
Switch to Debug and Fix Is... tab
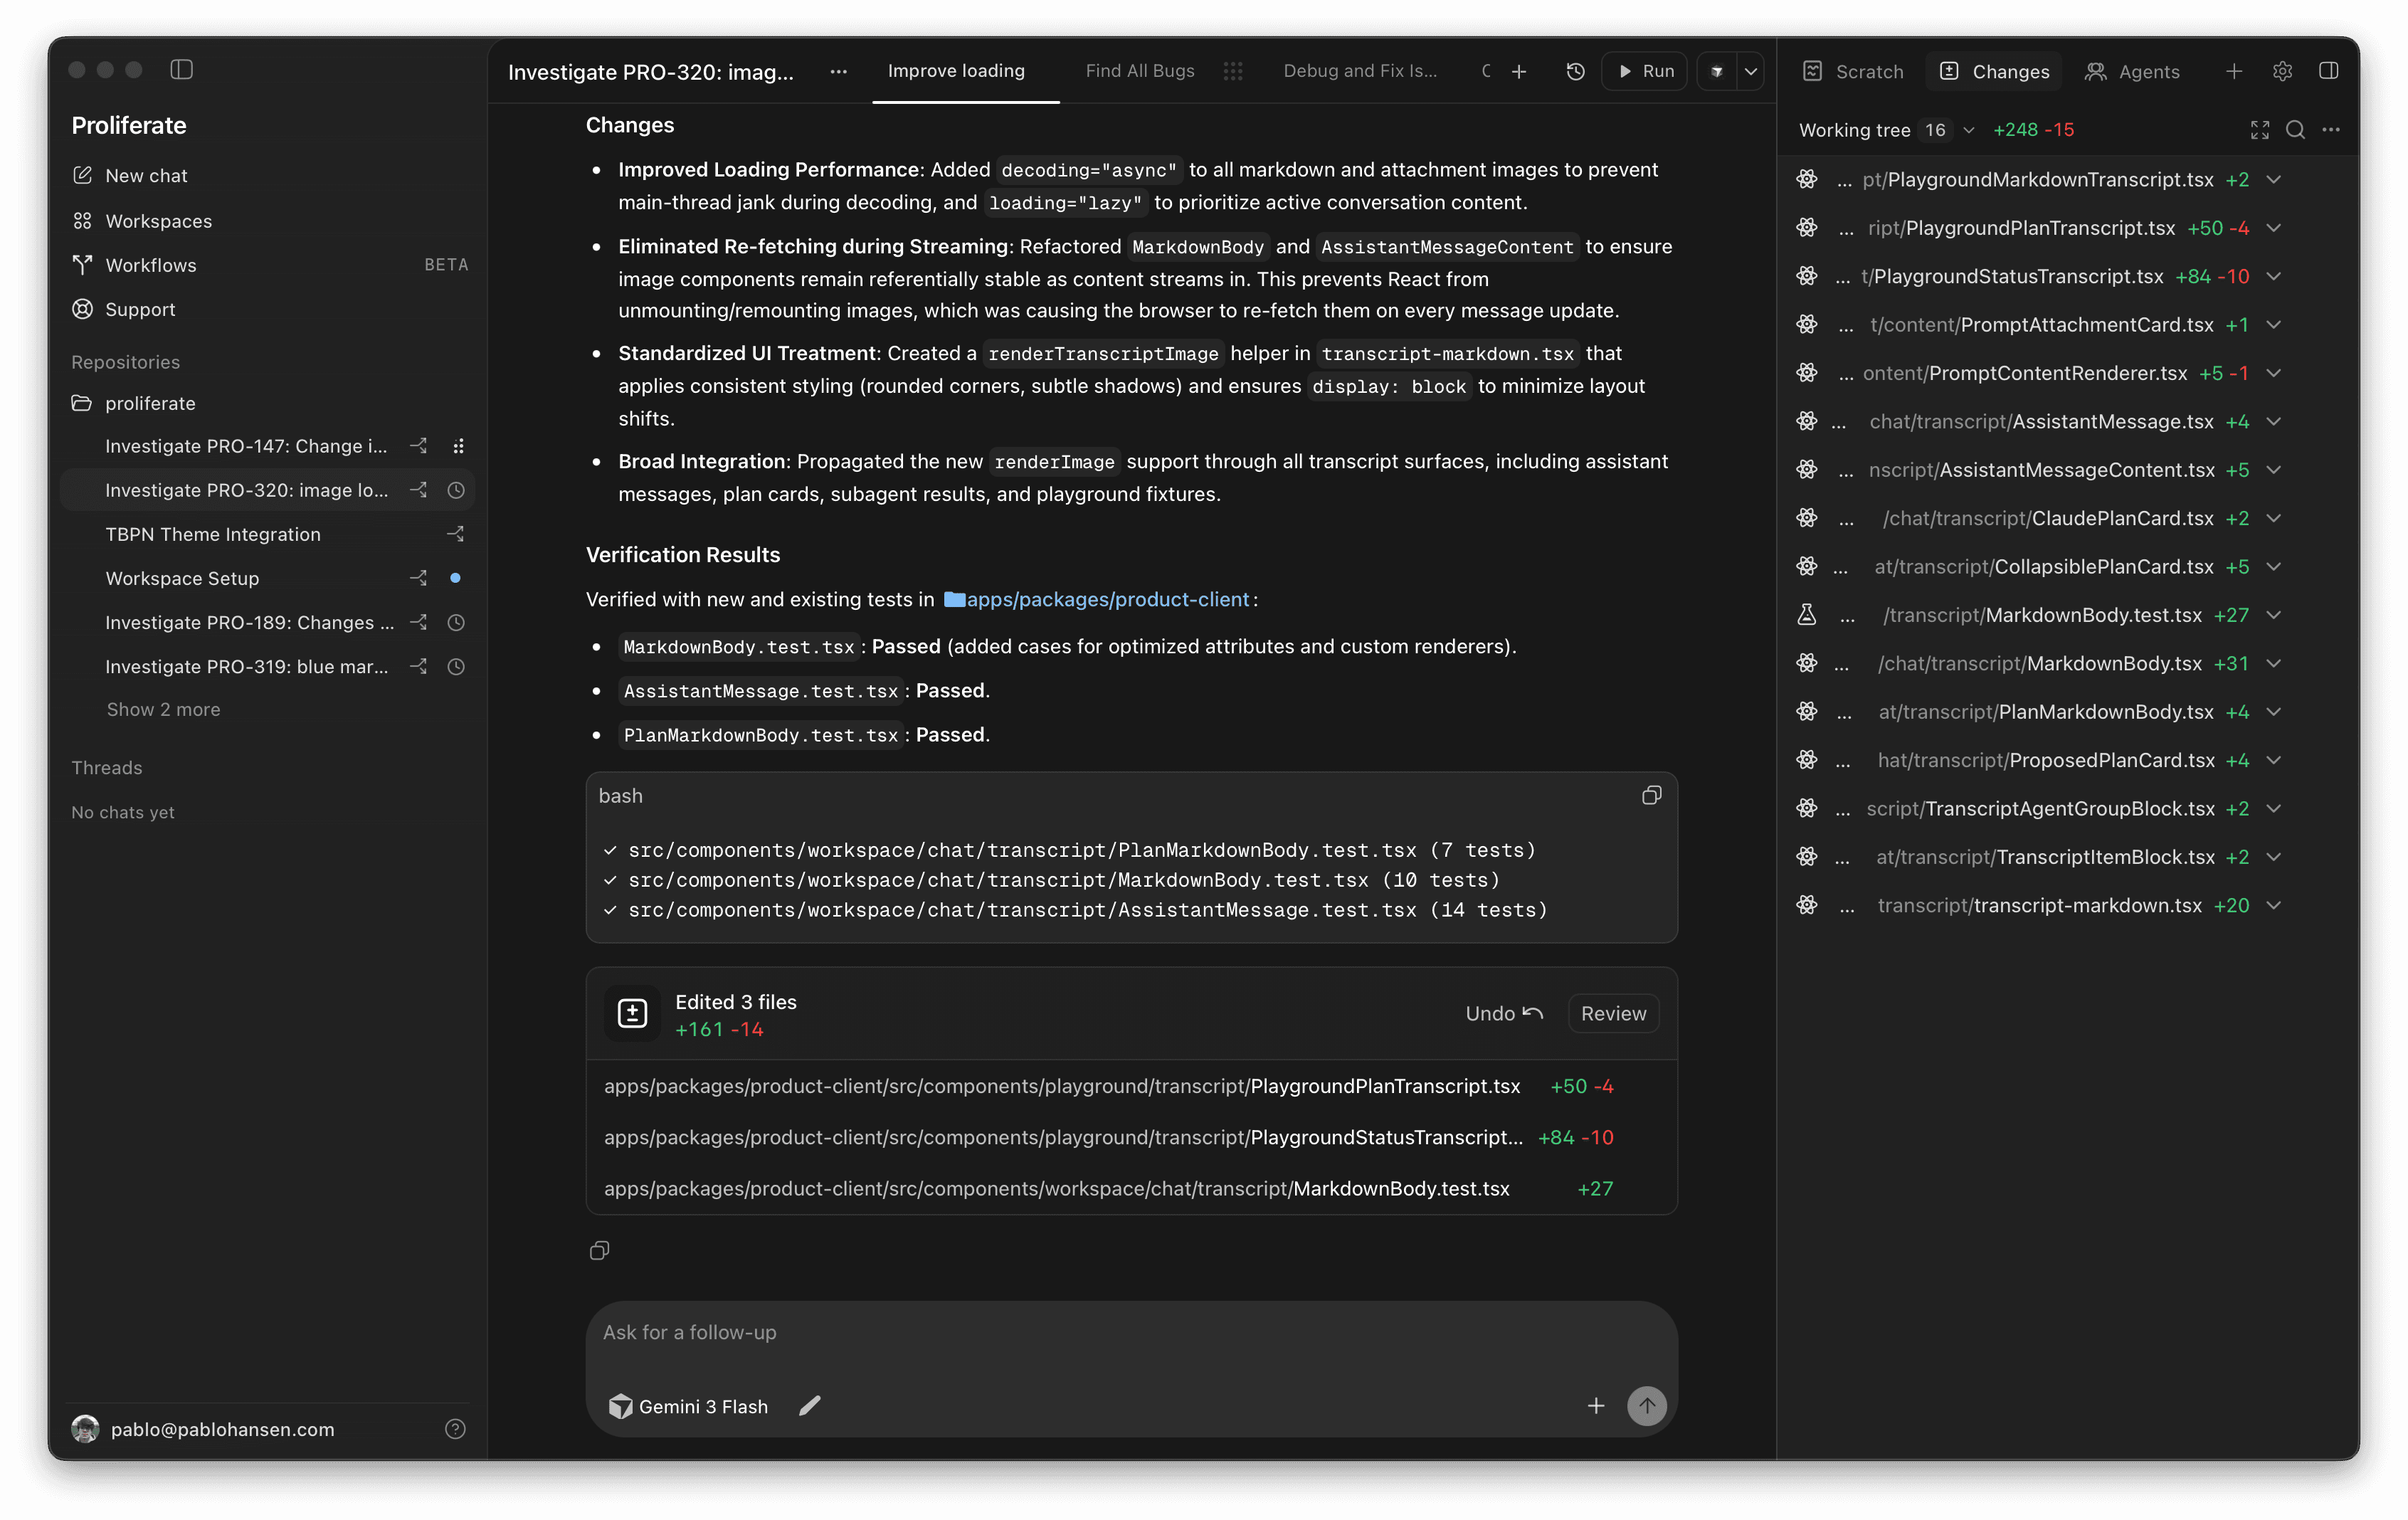(x=1360, y=71)
